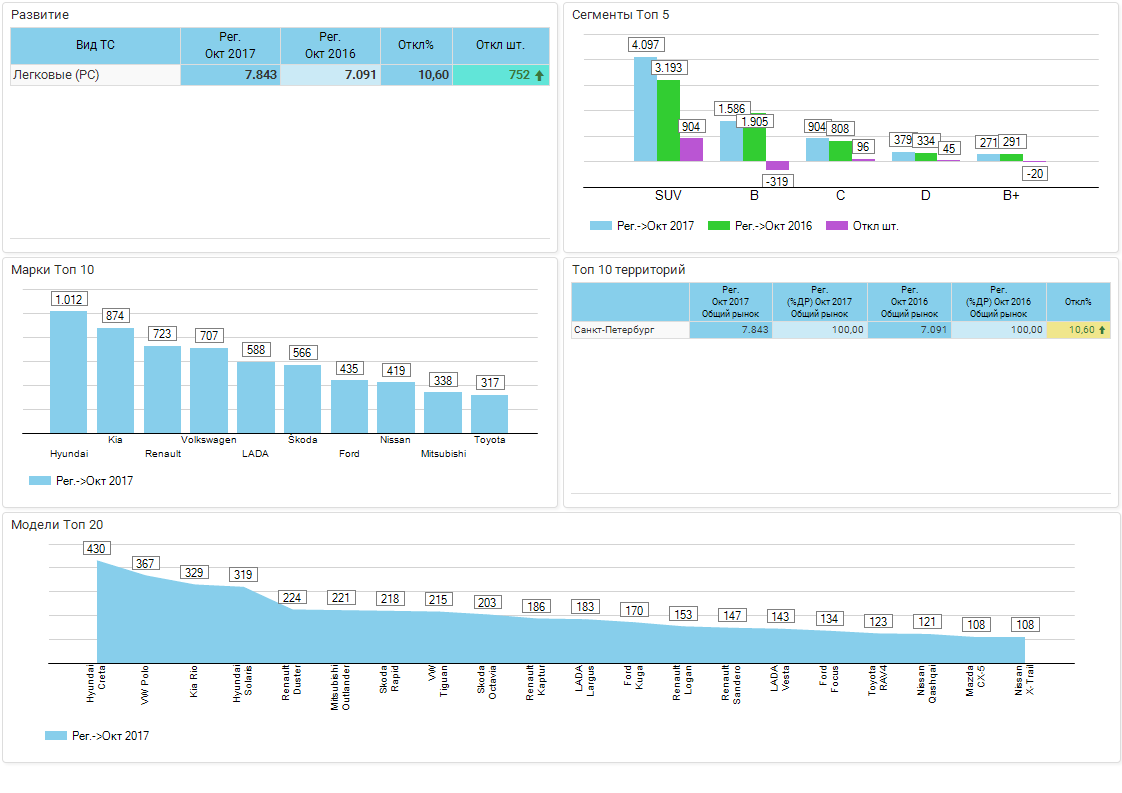This screenshot has width=1122, height=793.
Task: Click the Toyota bar labeled 317
Action: [x=489, y=414]
